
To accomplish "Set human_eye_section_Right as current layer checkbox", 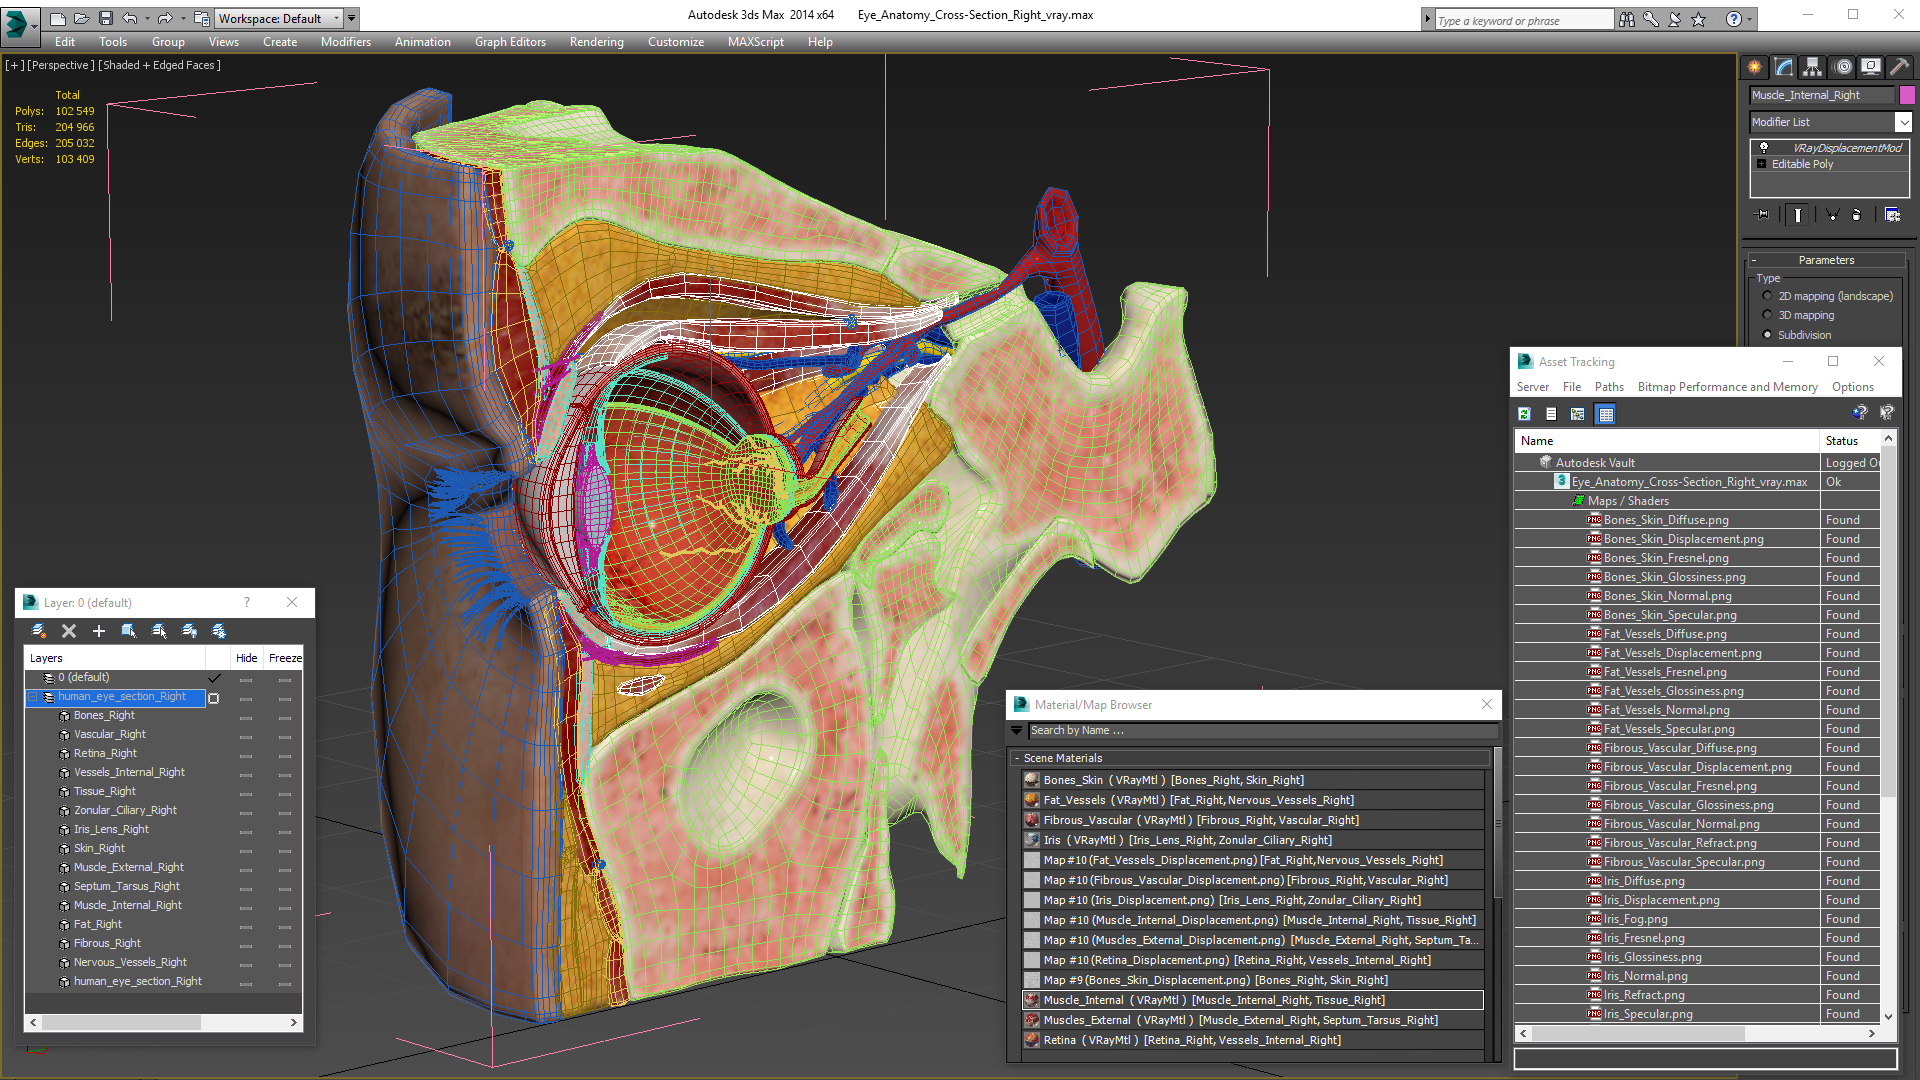I will coord(213,698).
